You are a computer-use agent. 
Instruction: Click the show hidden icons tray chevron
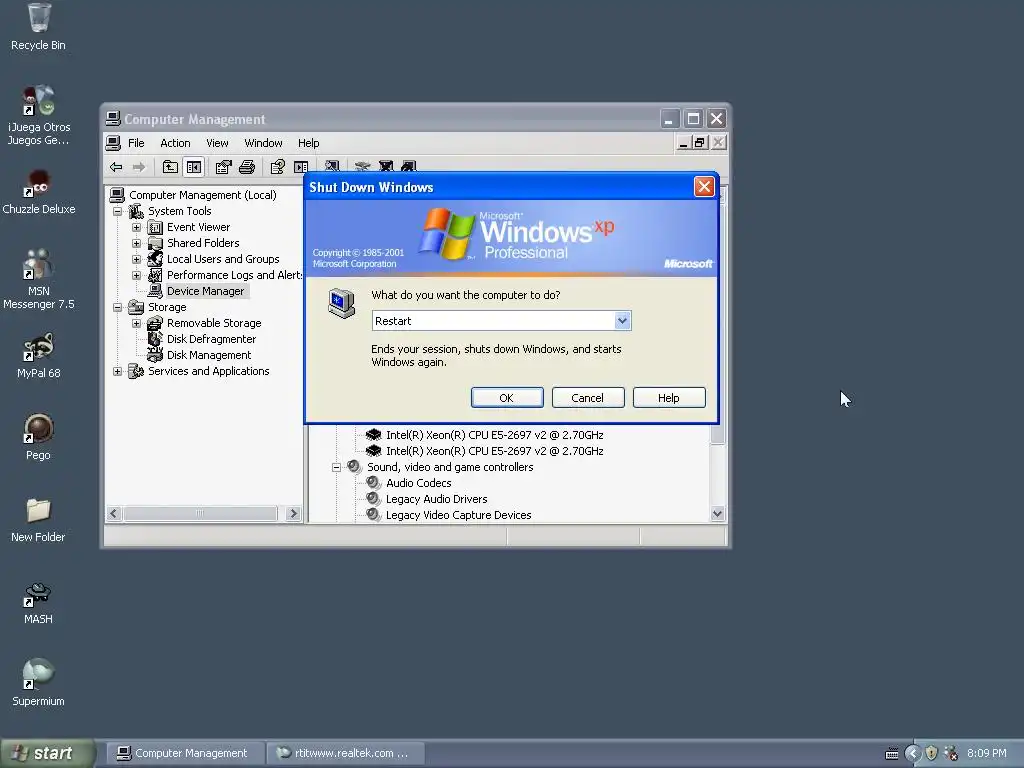912,754
